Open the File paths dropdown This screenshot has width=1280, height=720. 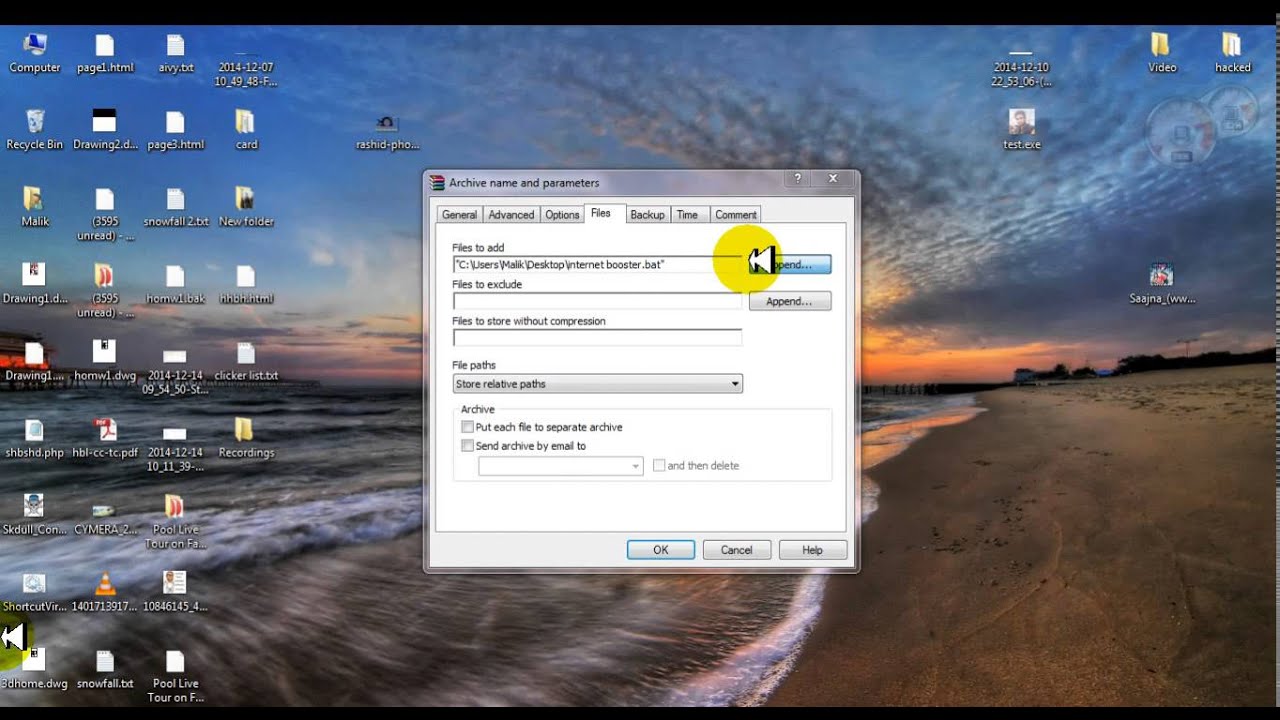tap(597, 384)
